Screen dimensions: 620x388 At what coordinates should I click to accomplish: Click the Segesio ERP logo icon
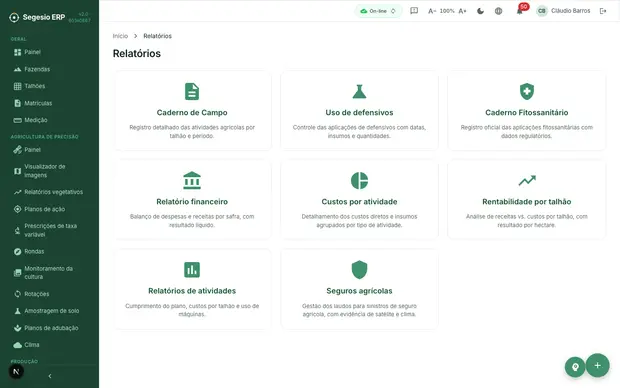coord(14,17)
